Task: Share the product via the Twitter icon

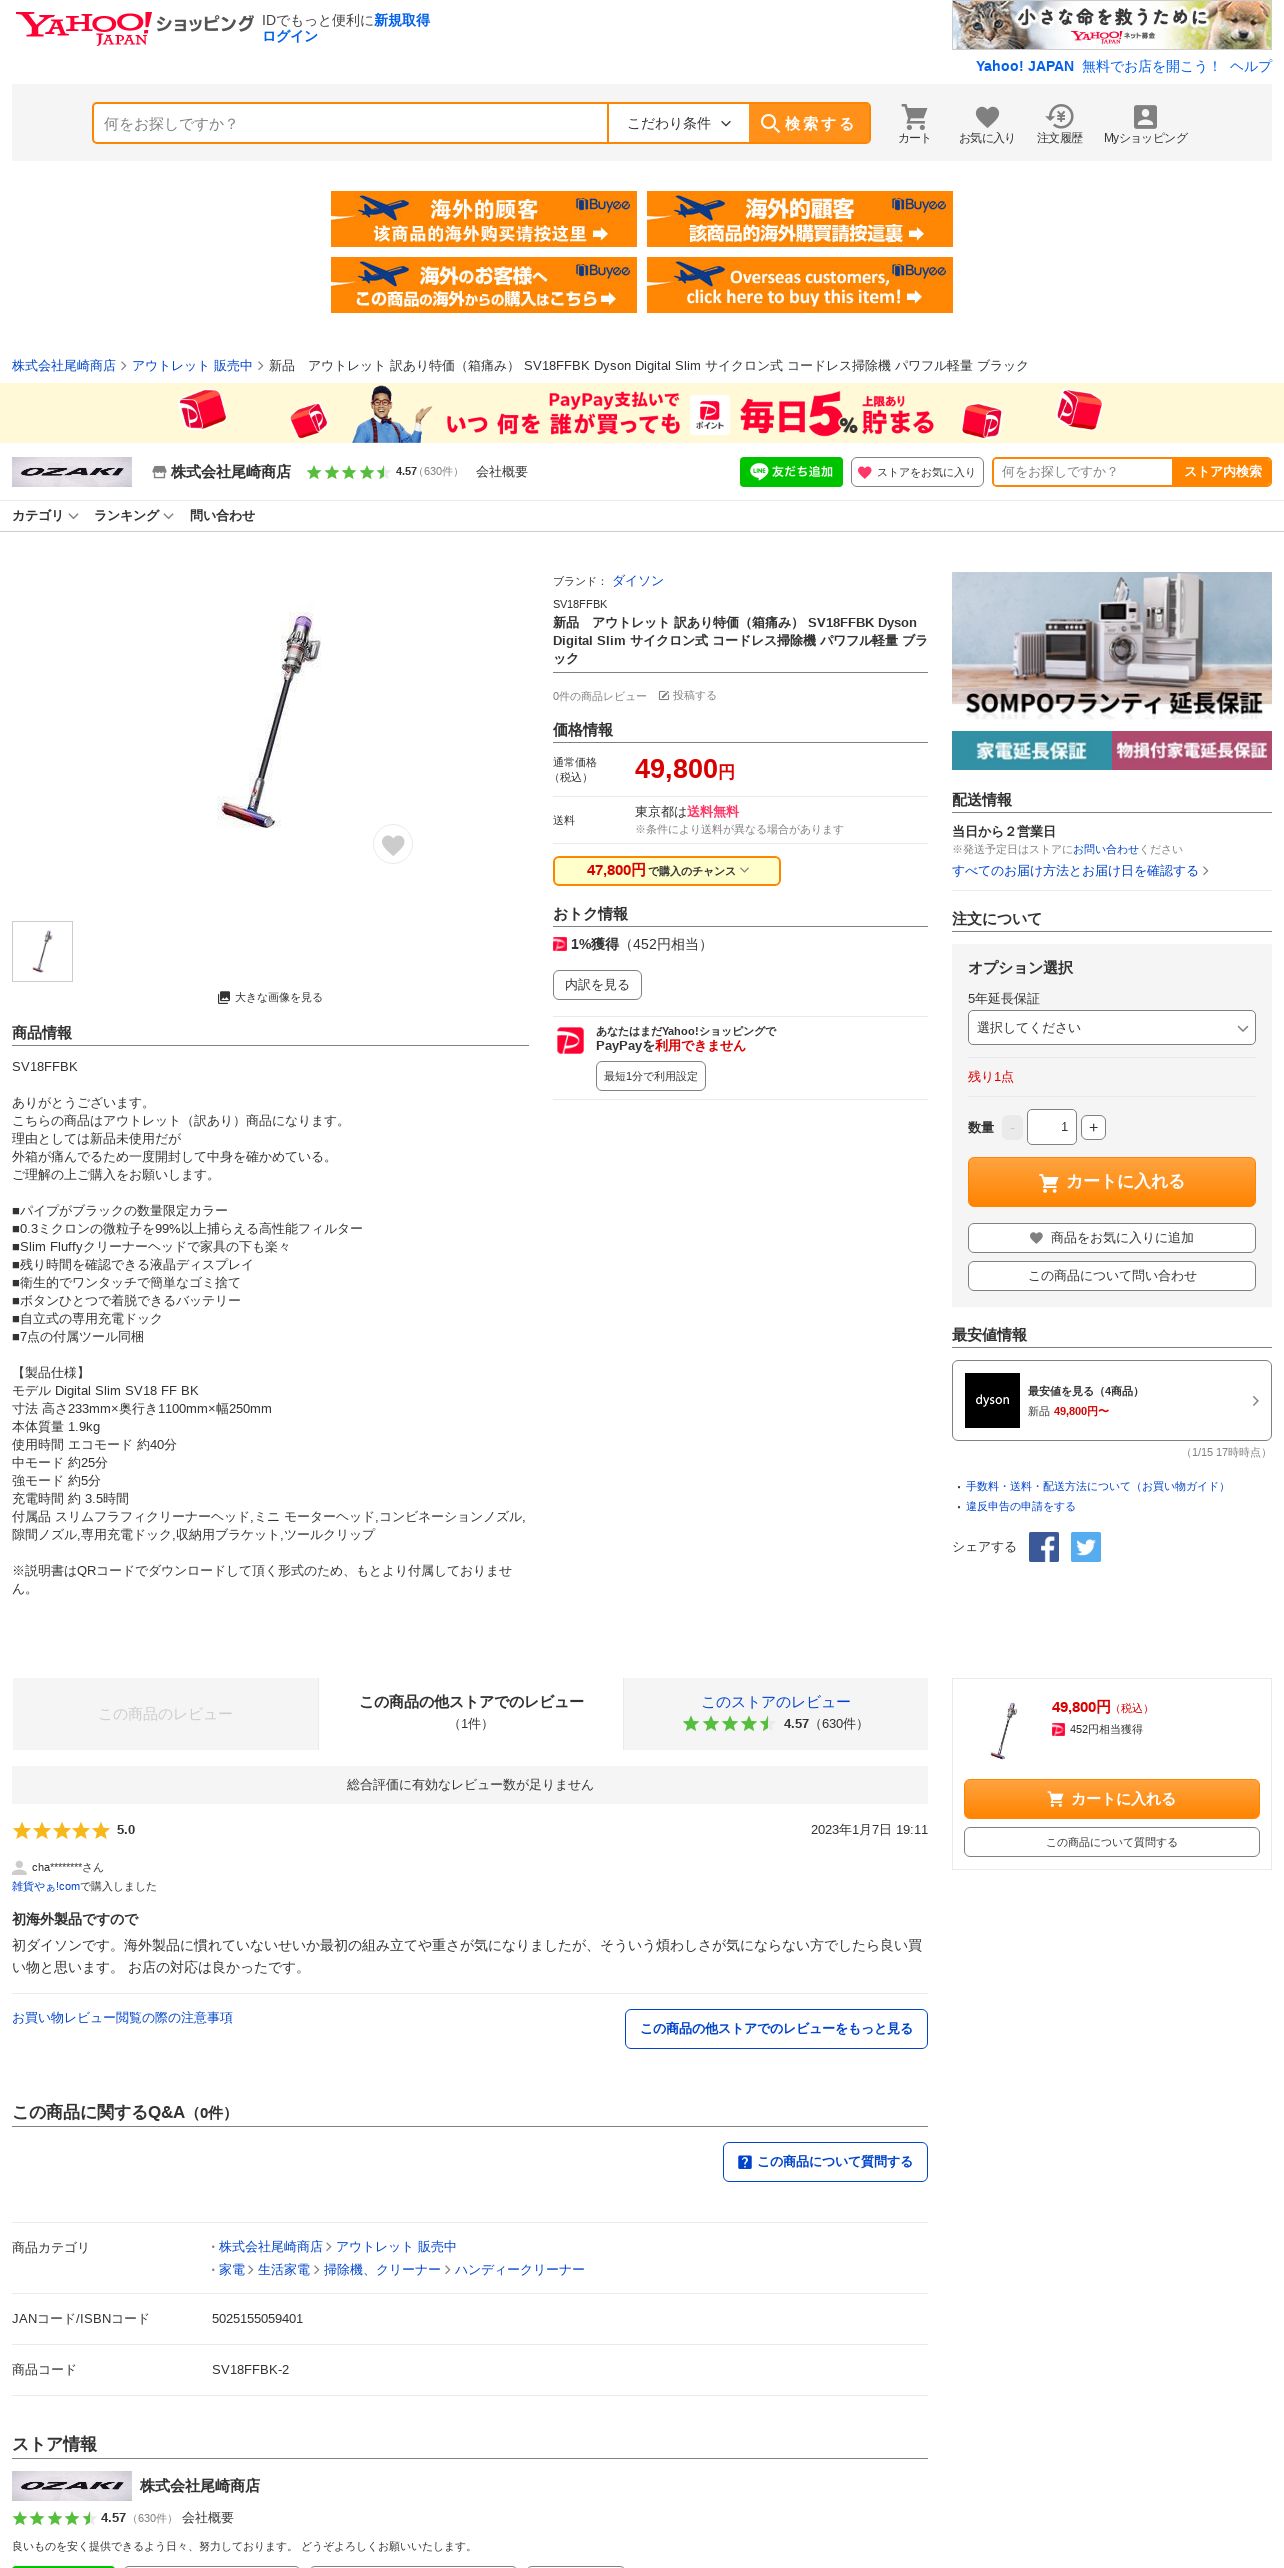Action: click(x=1086, y=1547)
